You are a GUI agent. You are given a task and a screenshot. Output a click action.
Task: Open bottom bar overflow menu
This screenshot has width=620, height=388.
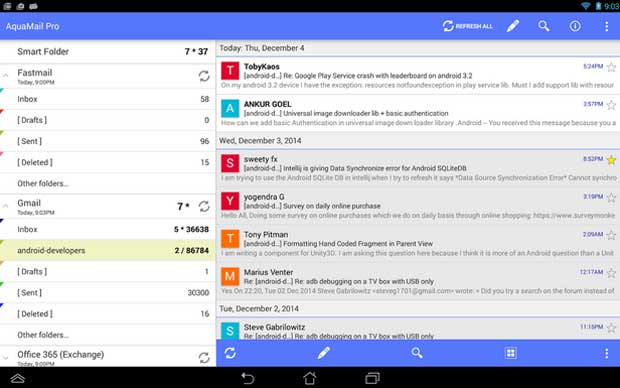click(607, 353)
